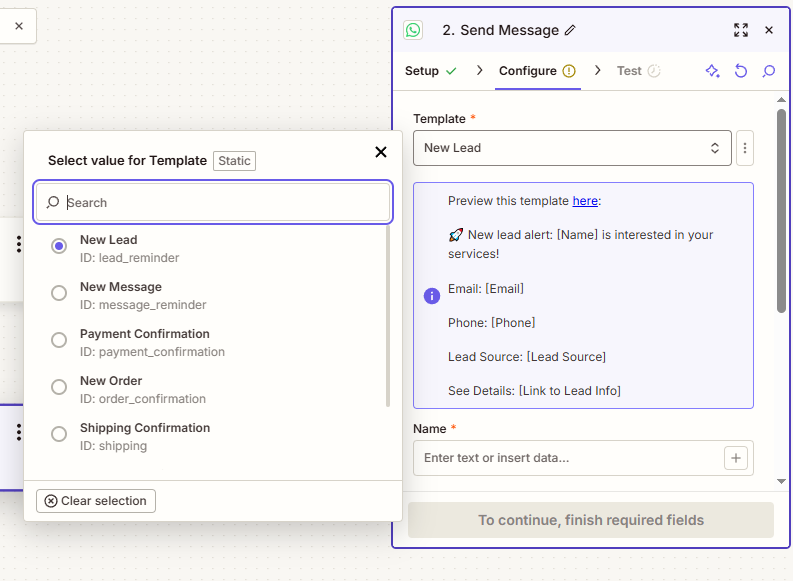Click 'To continue, finish required fields' button
793x581 pixels.
point(591,520)
